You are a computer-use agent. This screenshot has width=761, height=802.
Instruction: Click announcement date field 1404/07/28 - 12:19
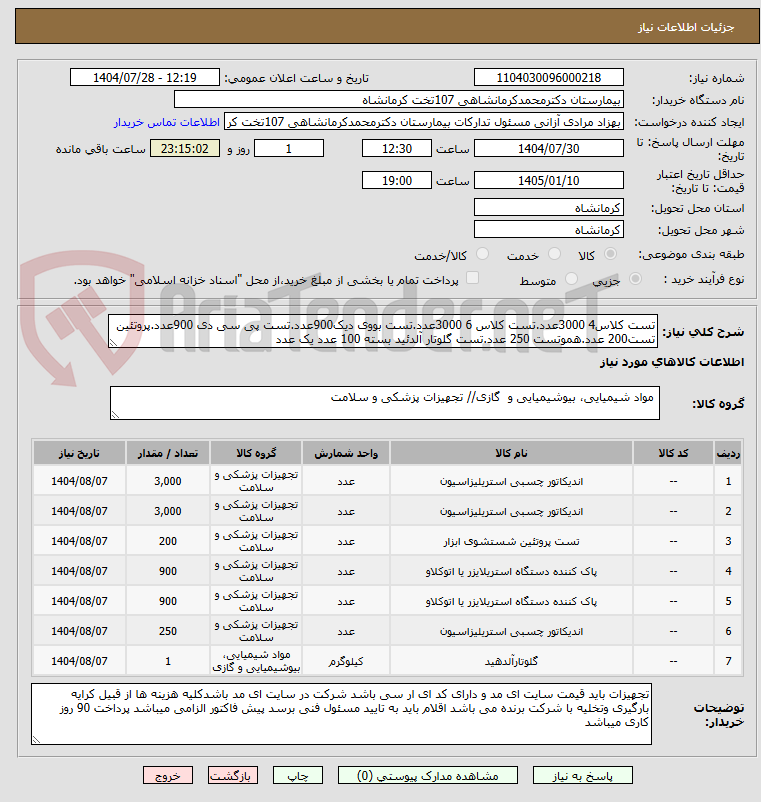[x=145, y=77]
